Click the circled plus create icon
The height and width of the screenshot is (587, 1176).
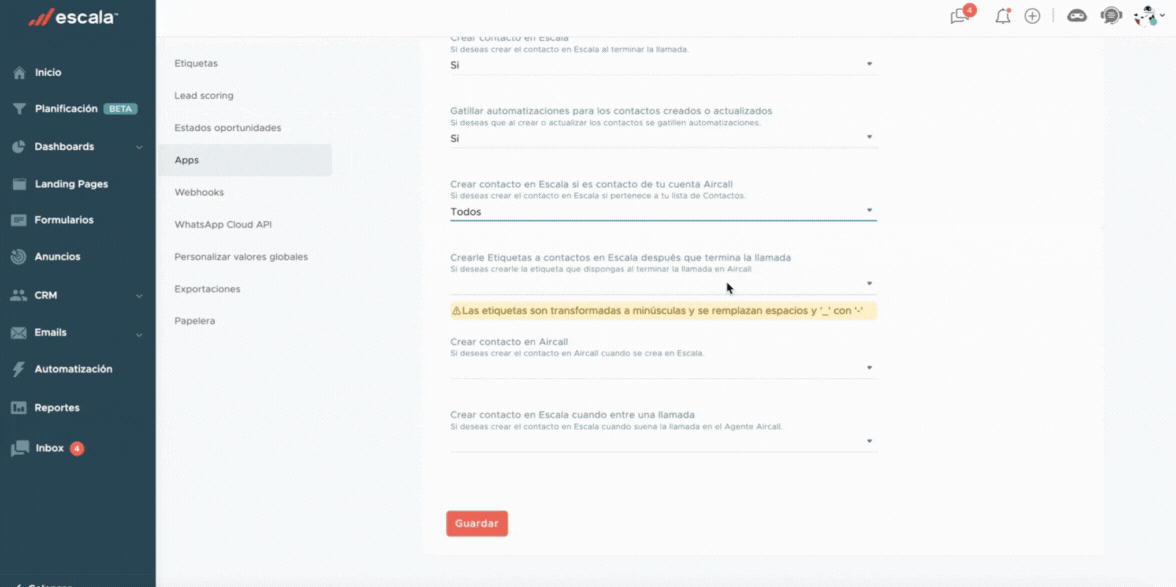(1033, 16)
